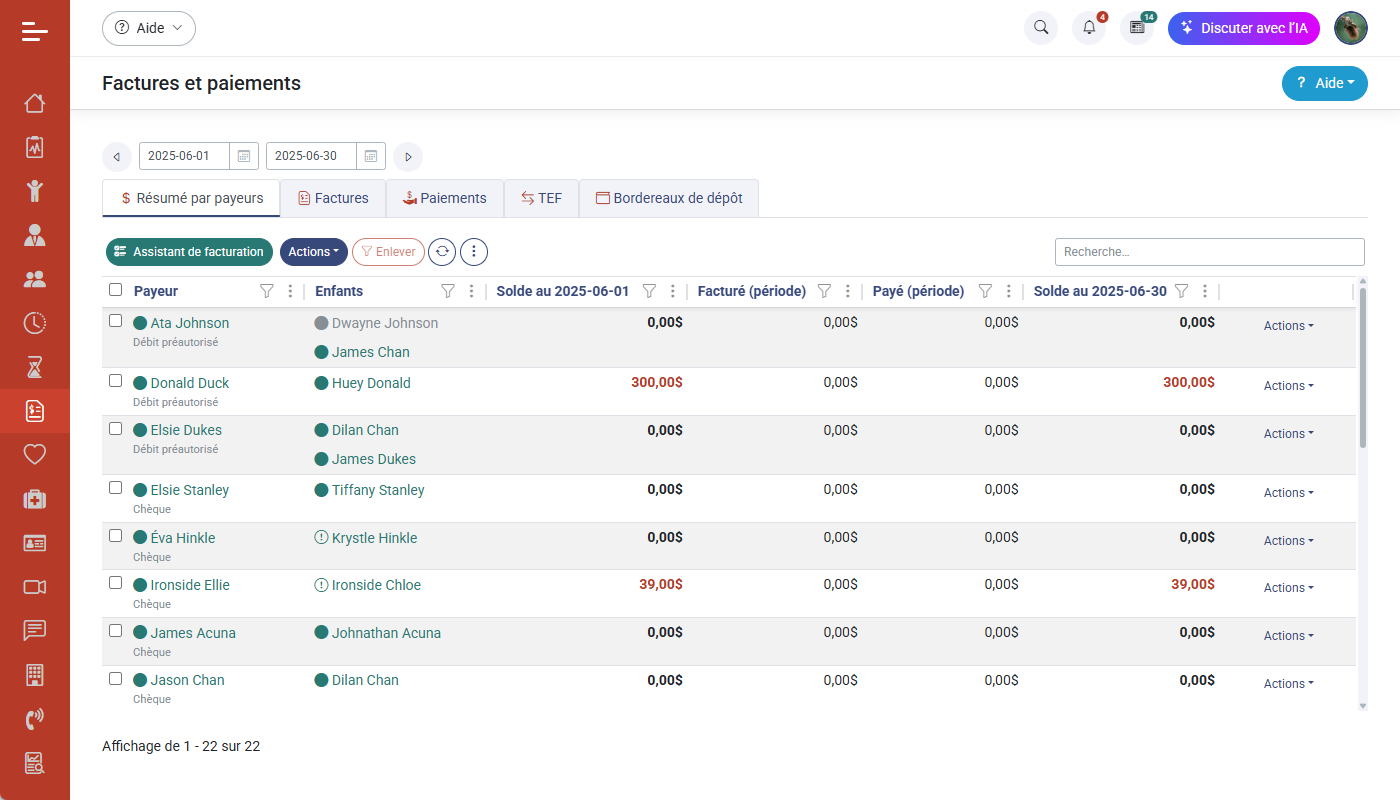Switch to the Paiements tab
Viewport: 1400px width, 800px height.
(444, 198)
